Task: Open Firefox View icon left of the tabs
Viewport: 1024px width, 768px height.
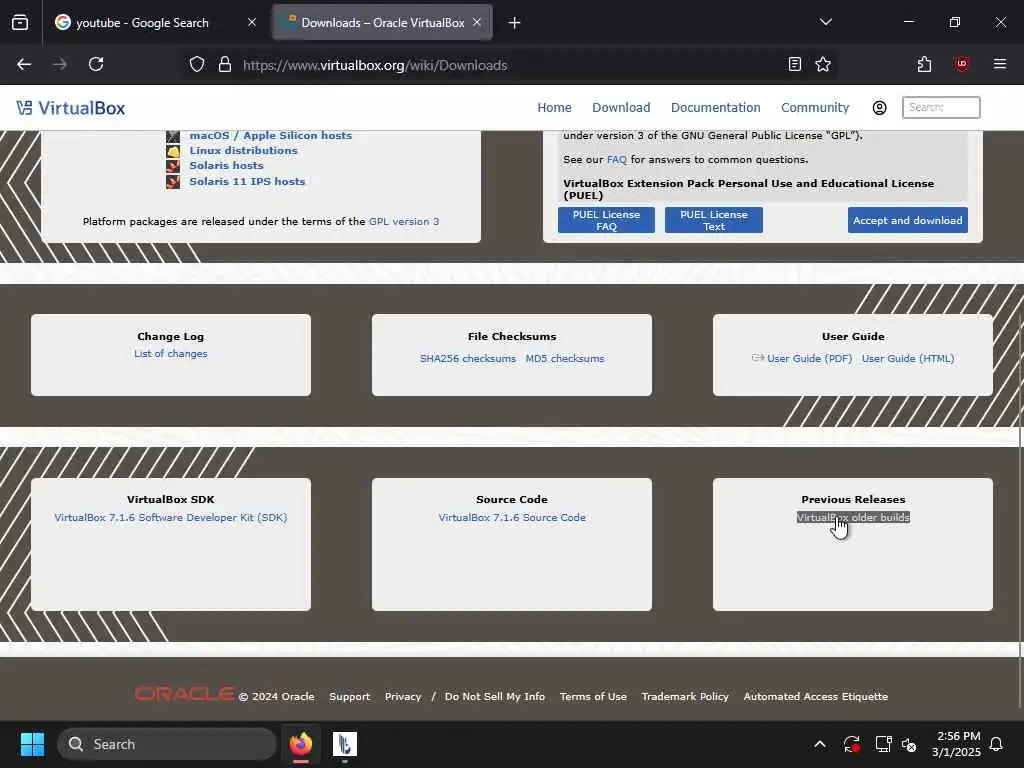Action: click(20, 22)
